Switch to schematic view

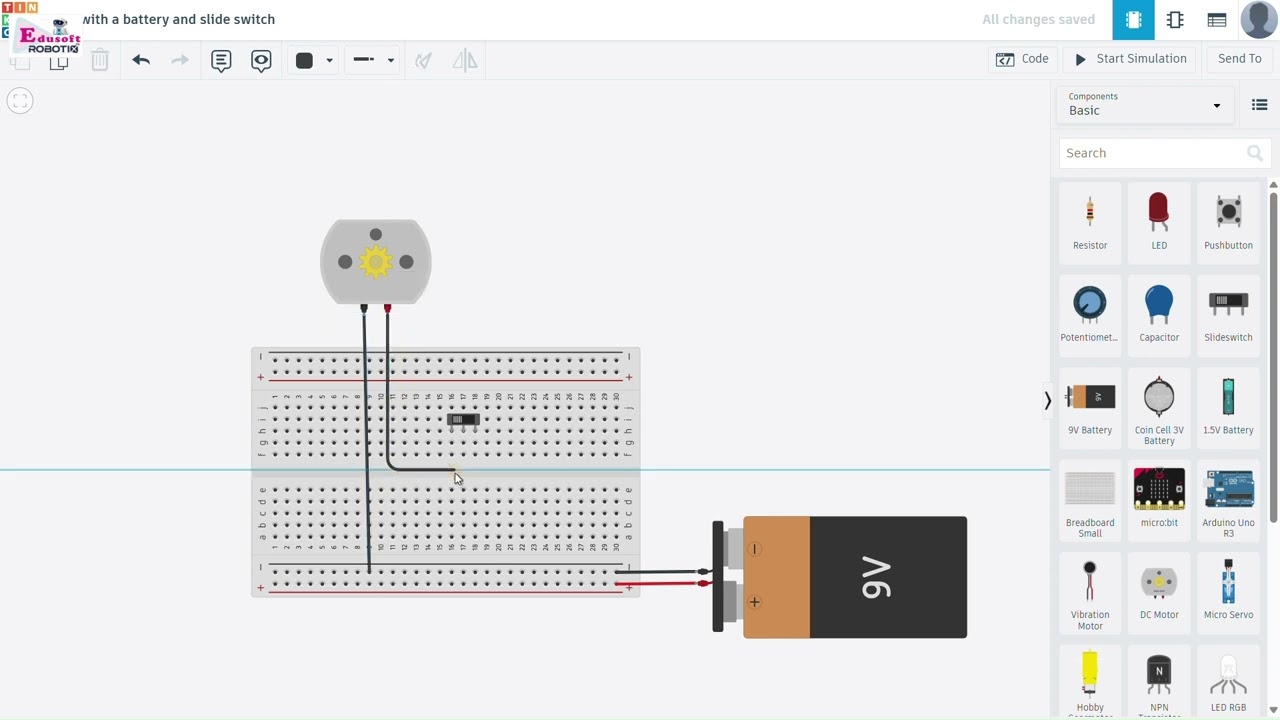(1175, 20)
